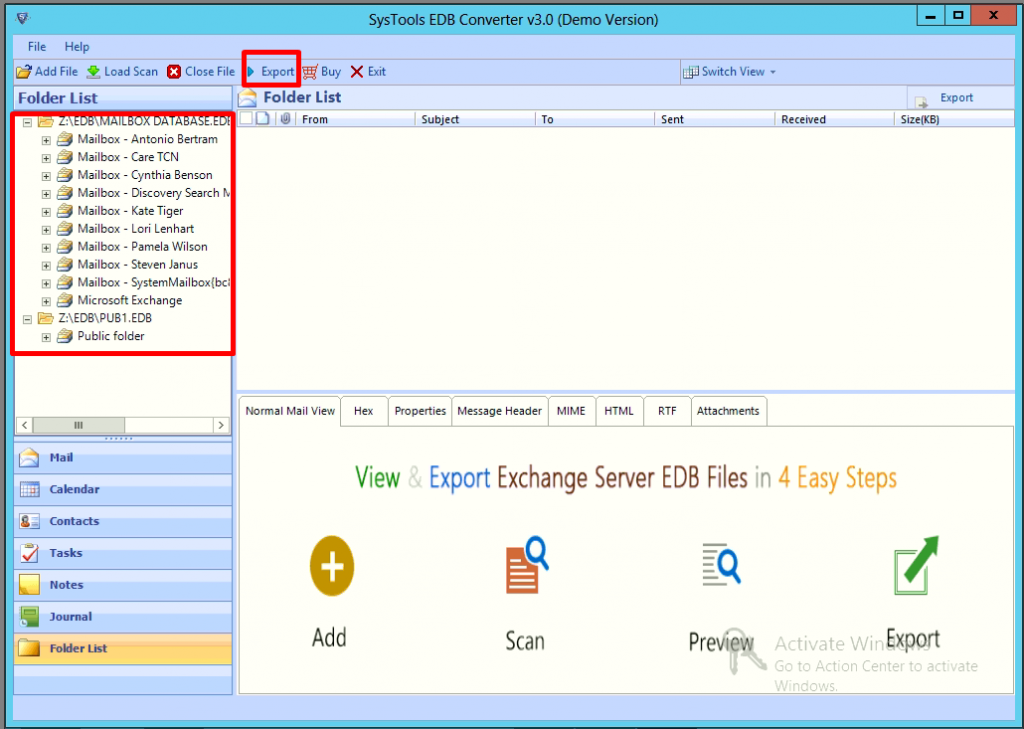The height and width of the screenshot is (729, 1024).
Task: Click the Scan document magnifier icon
Action: tap(526, 565)
